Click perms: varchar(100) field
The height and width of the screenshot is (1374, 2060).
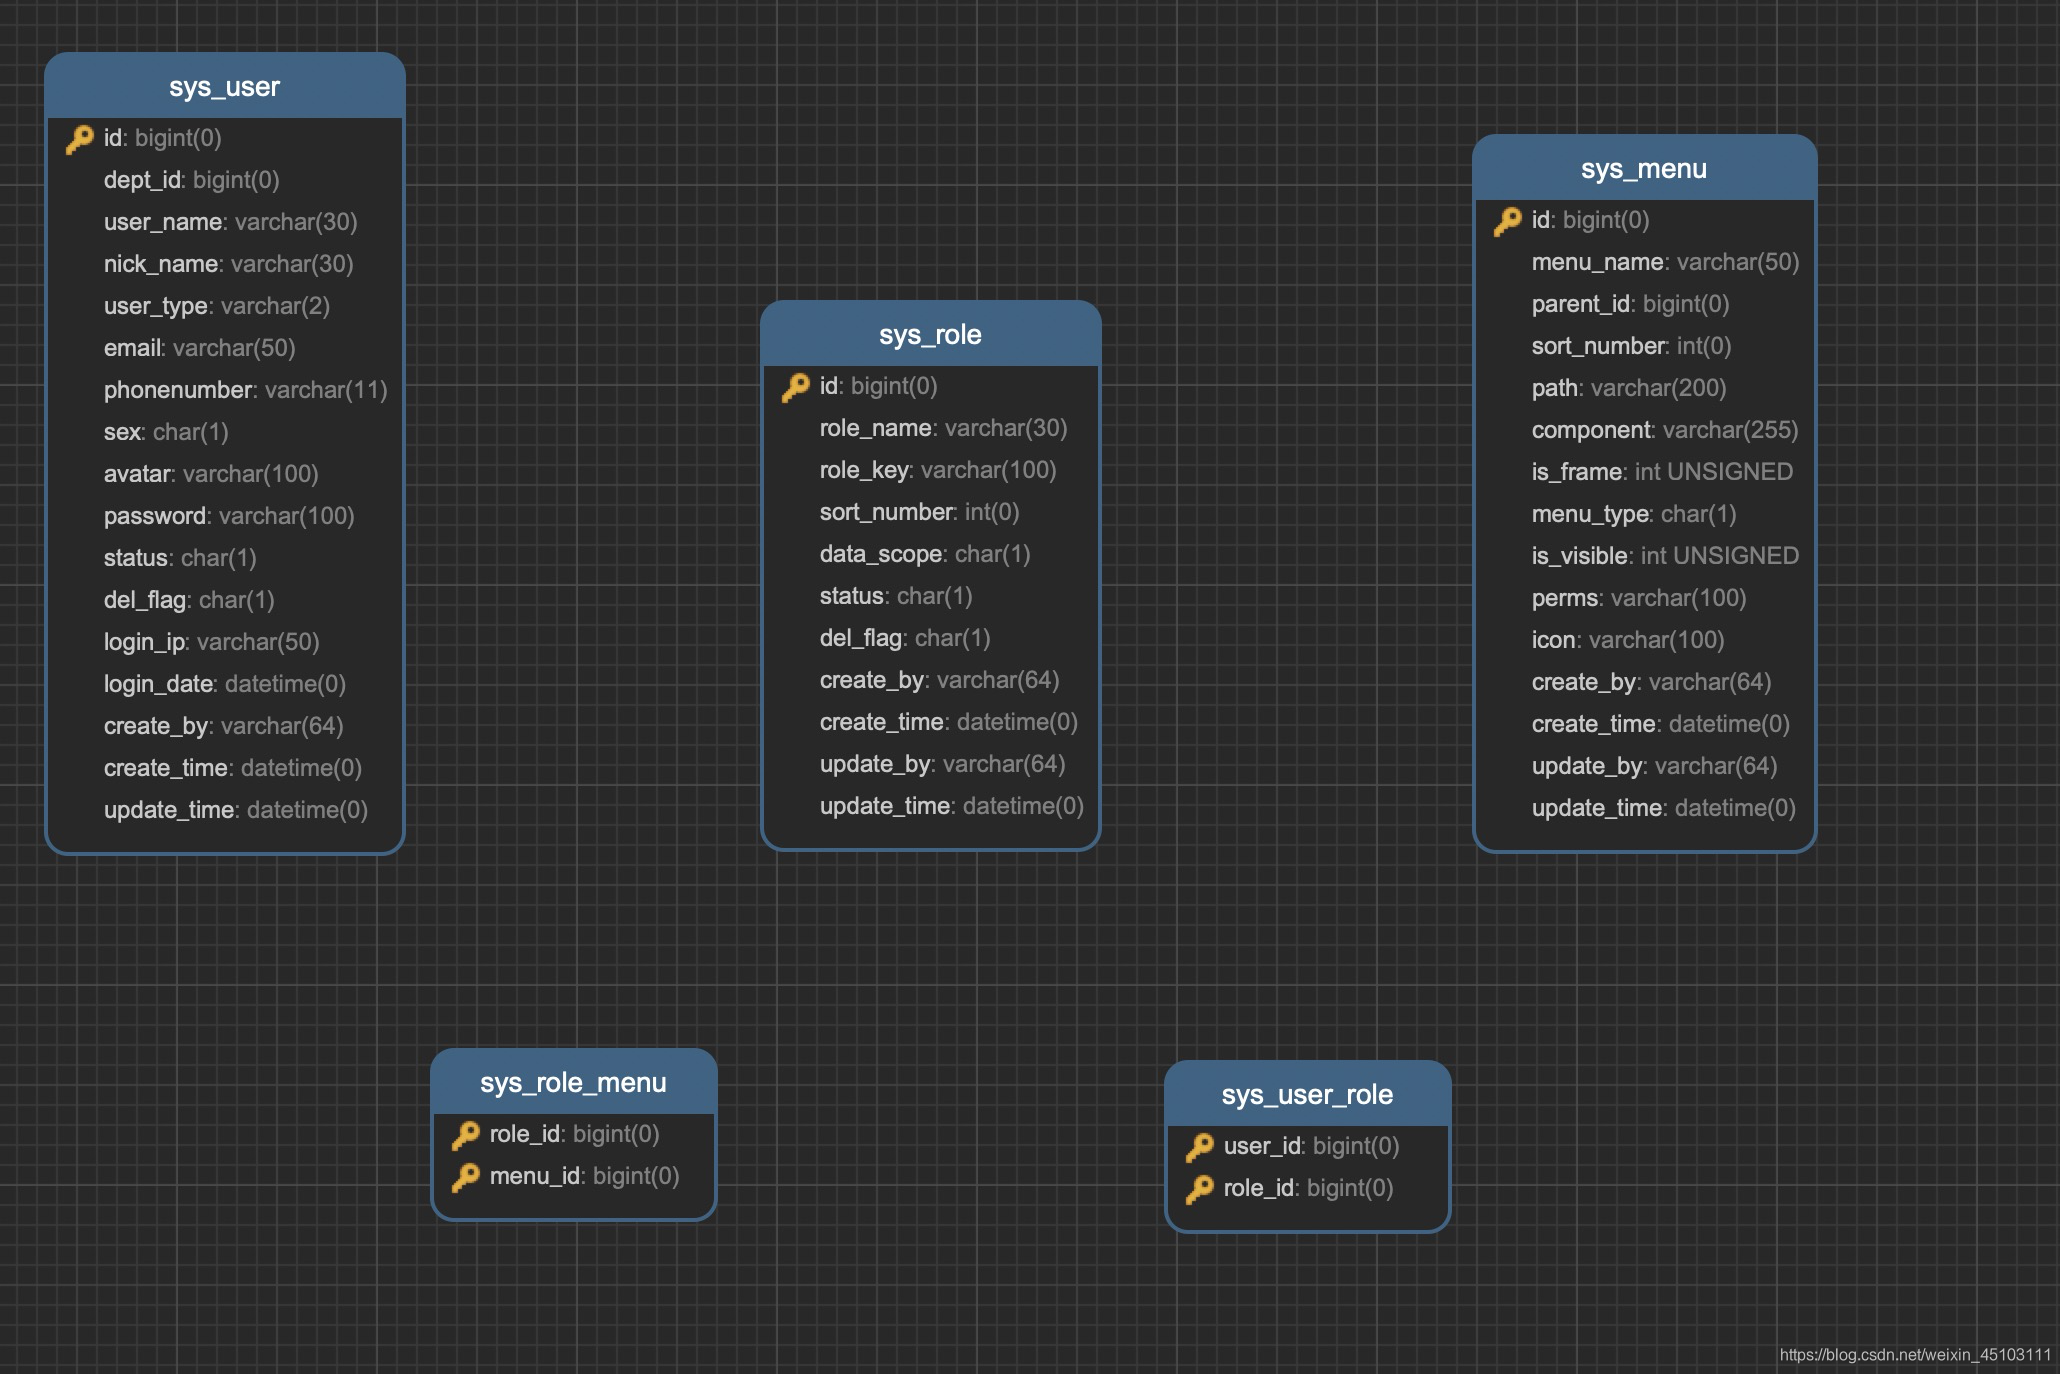(1640, 598)
